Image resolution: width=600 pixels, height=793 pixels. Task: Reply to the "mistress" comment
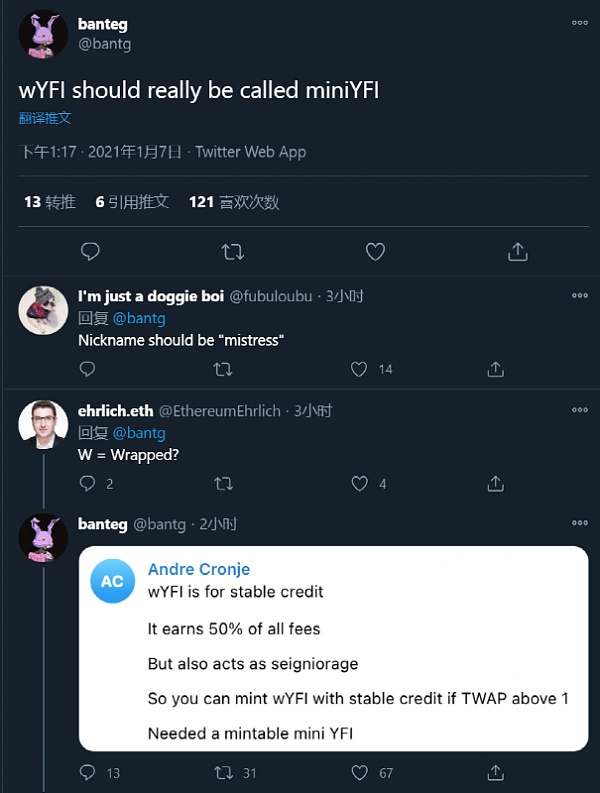(87, 369)
